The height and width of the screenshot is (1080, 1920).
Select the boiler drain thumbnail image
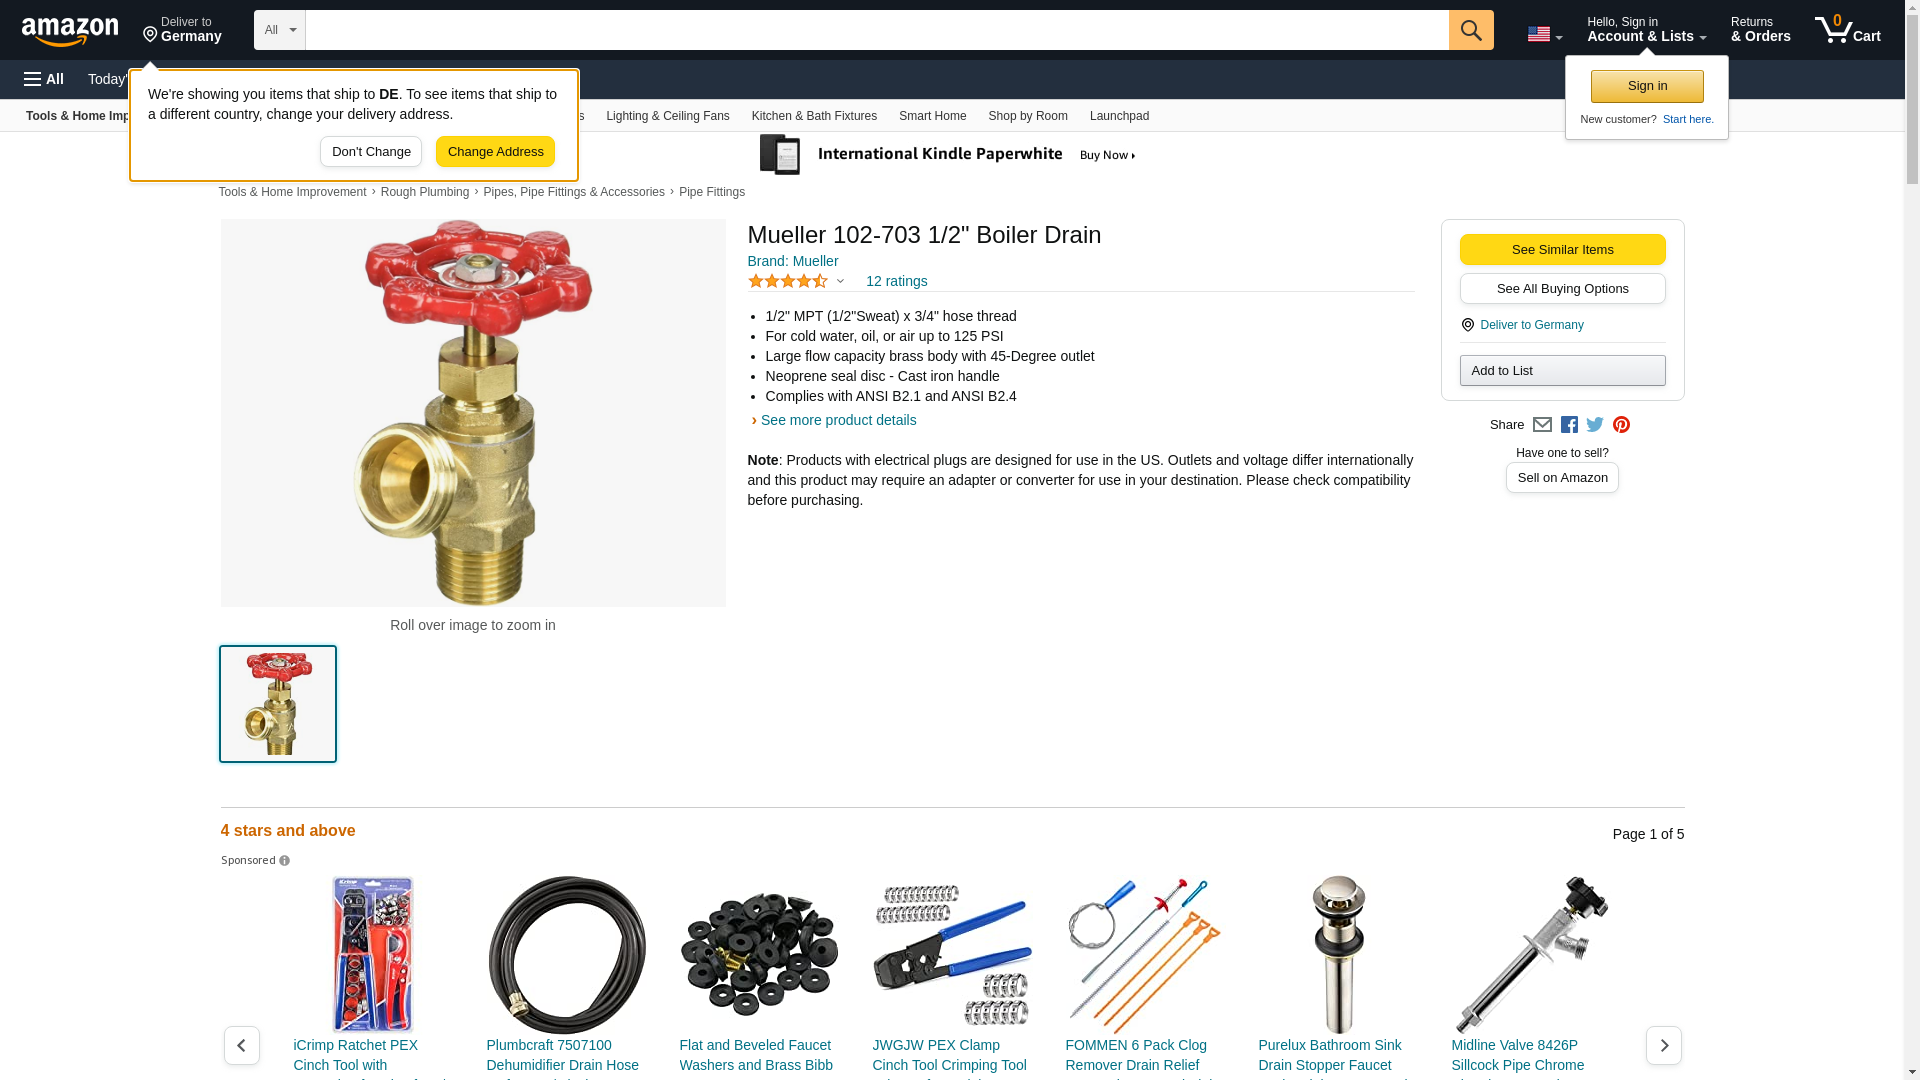point(278,704)
